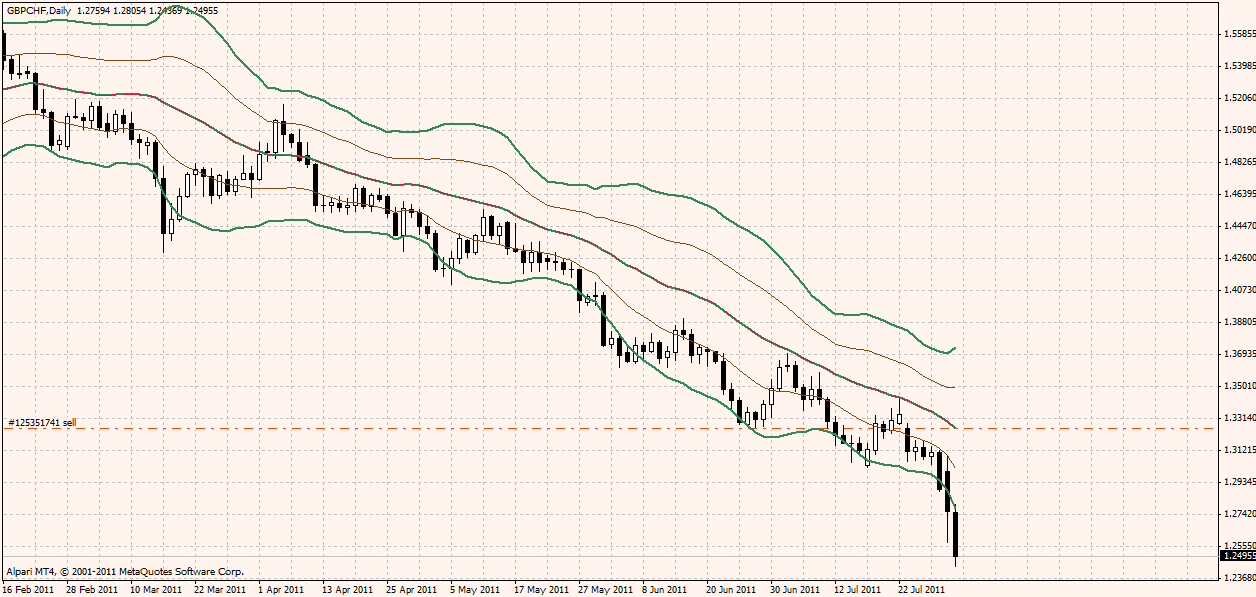Click the 22 Jul 2011 date label
The height and width of the screenshot is (597, 1256).
[922, 590]
